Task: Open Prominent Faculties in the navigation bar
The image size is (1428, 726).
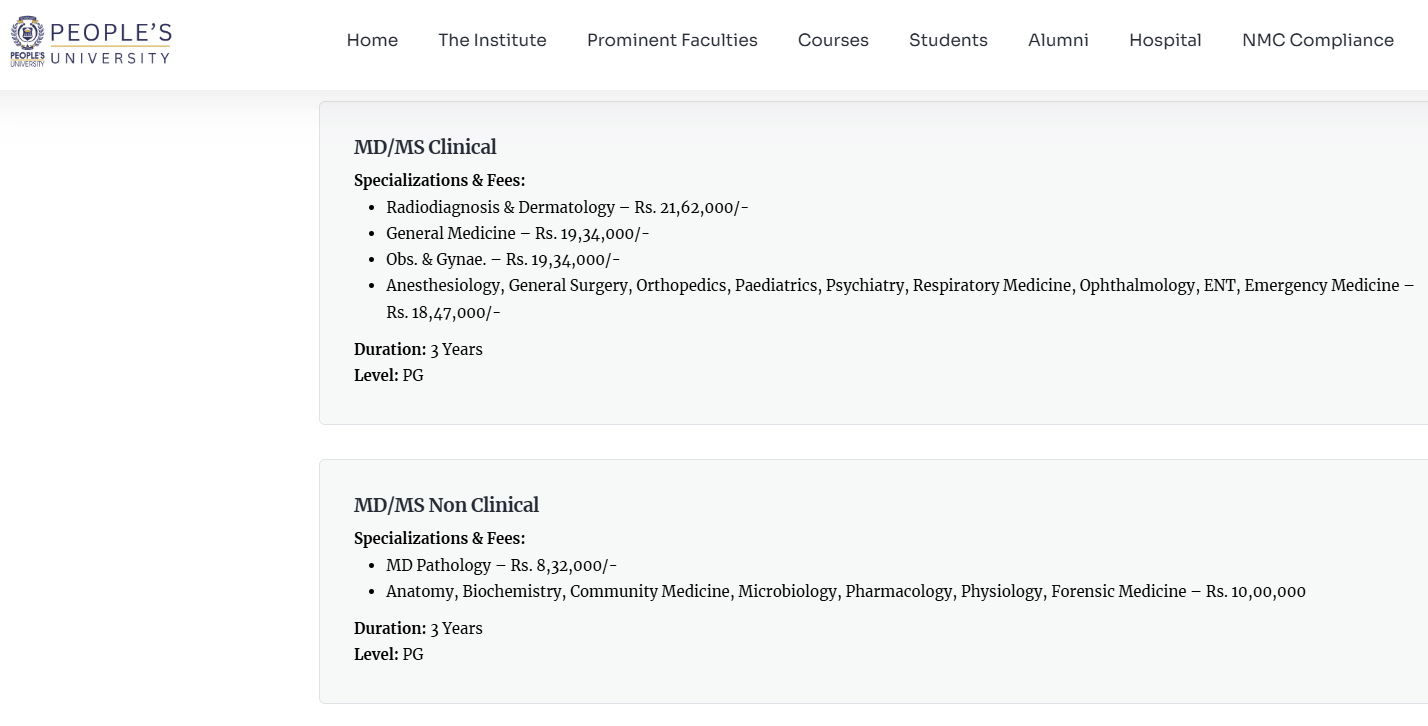Action: (x=672, y=40)
